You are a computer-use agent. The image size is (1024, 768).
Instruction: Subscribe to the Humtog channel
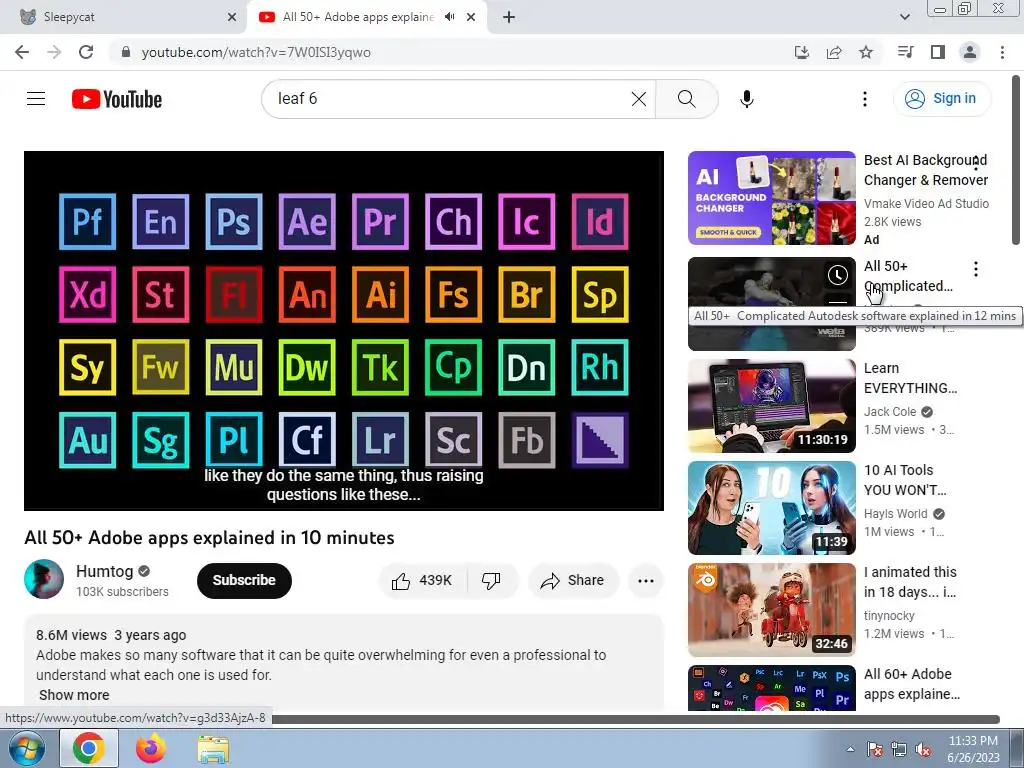[x=244, y=581]
